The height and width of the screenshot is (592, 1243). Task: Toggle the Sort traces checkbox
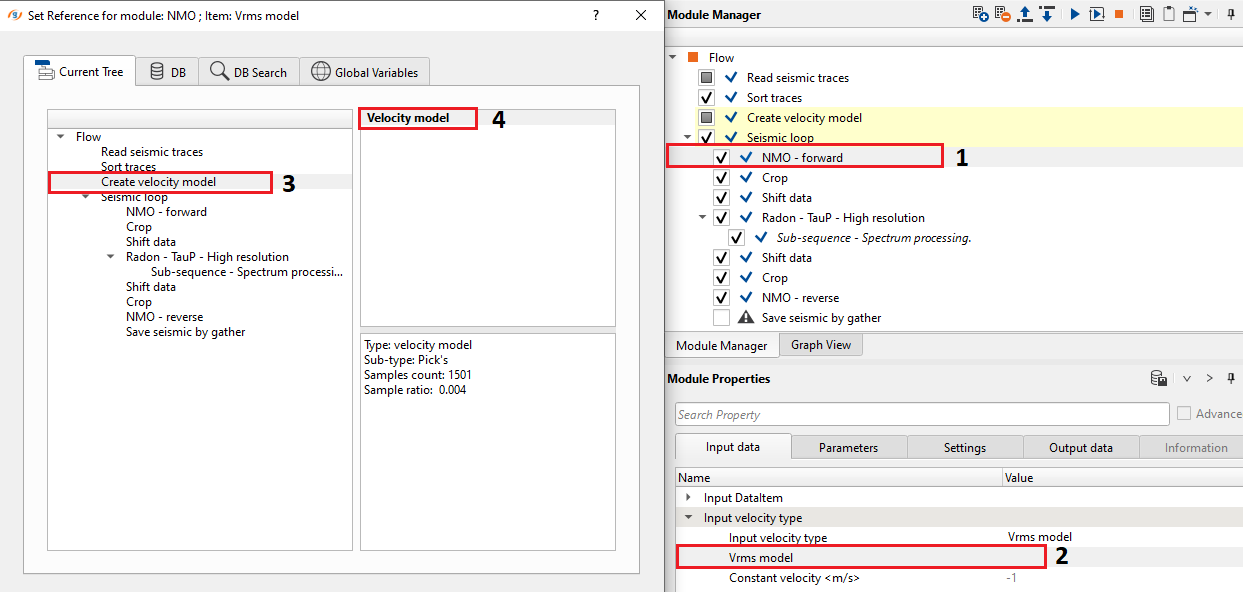click(707, 98)
